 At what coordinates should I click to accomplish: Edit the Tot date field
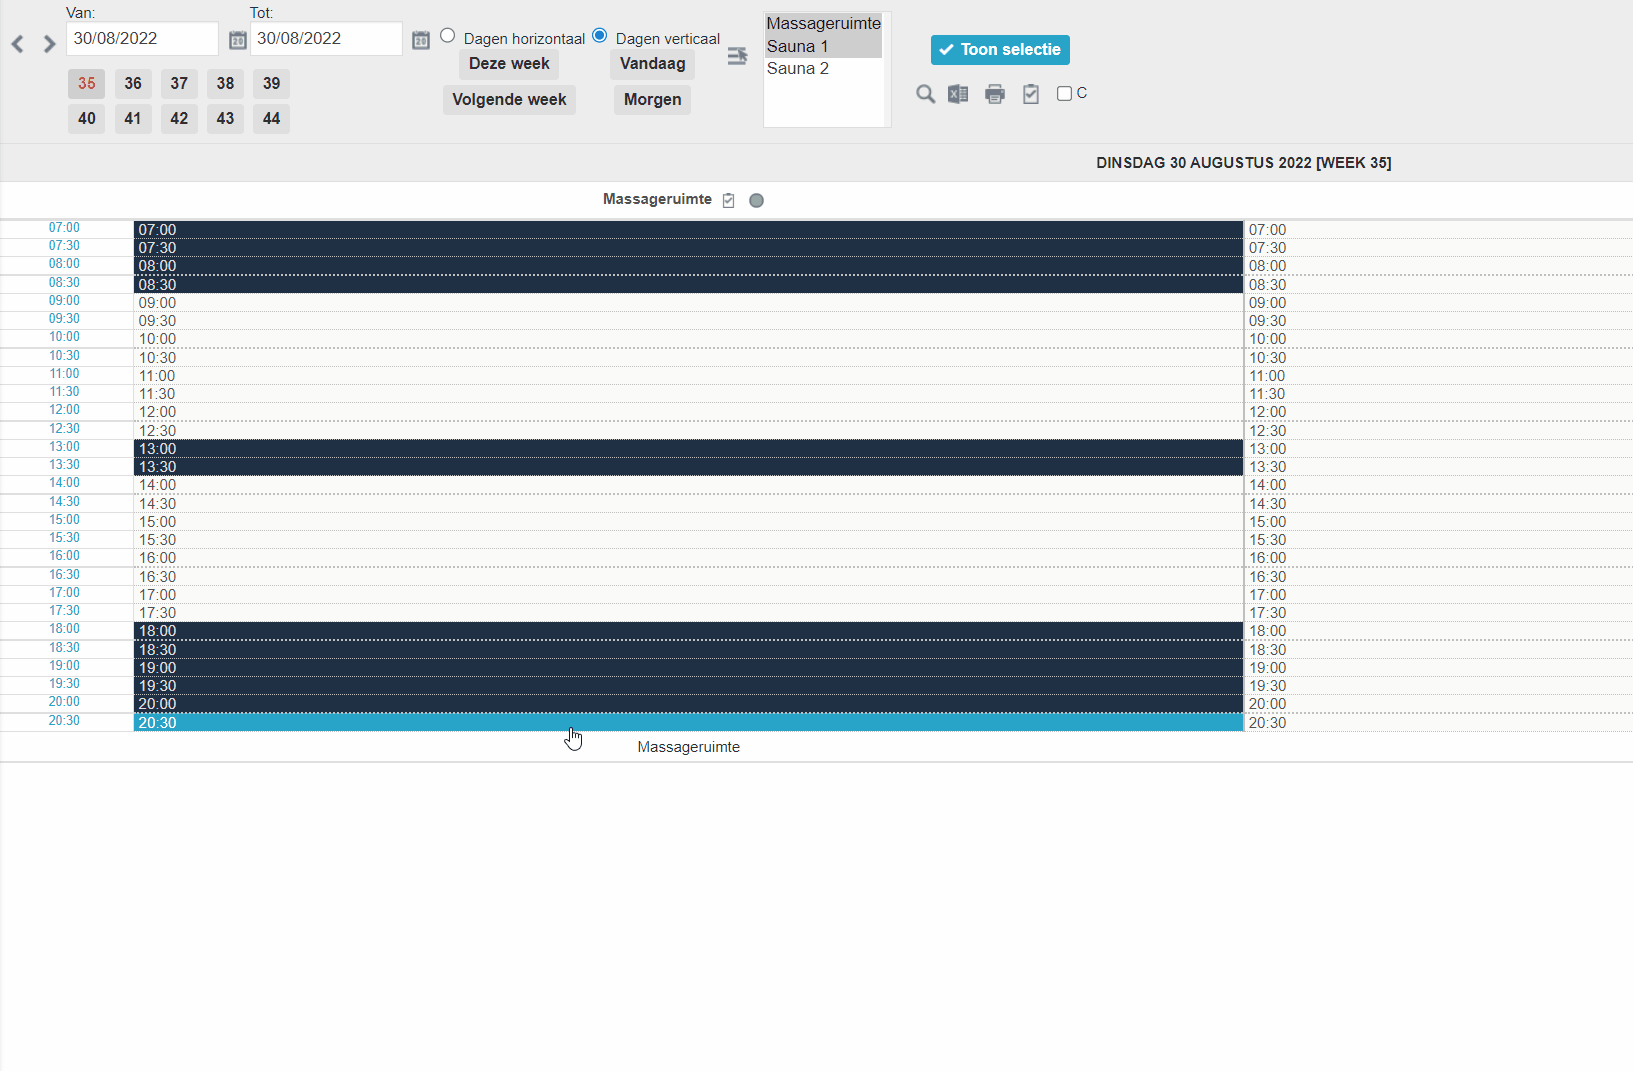(326, 38)
